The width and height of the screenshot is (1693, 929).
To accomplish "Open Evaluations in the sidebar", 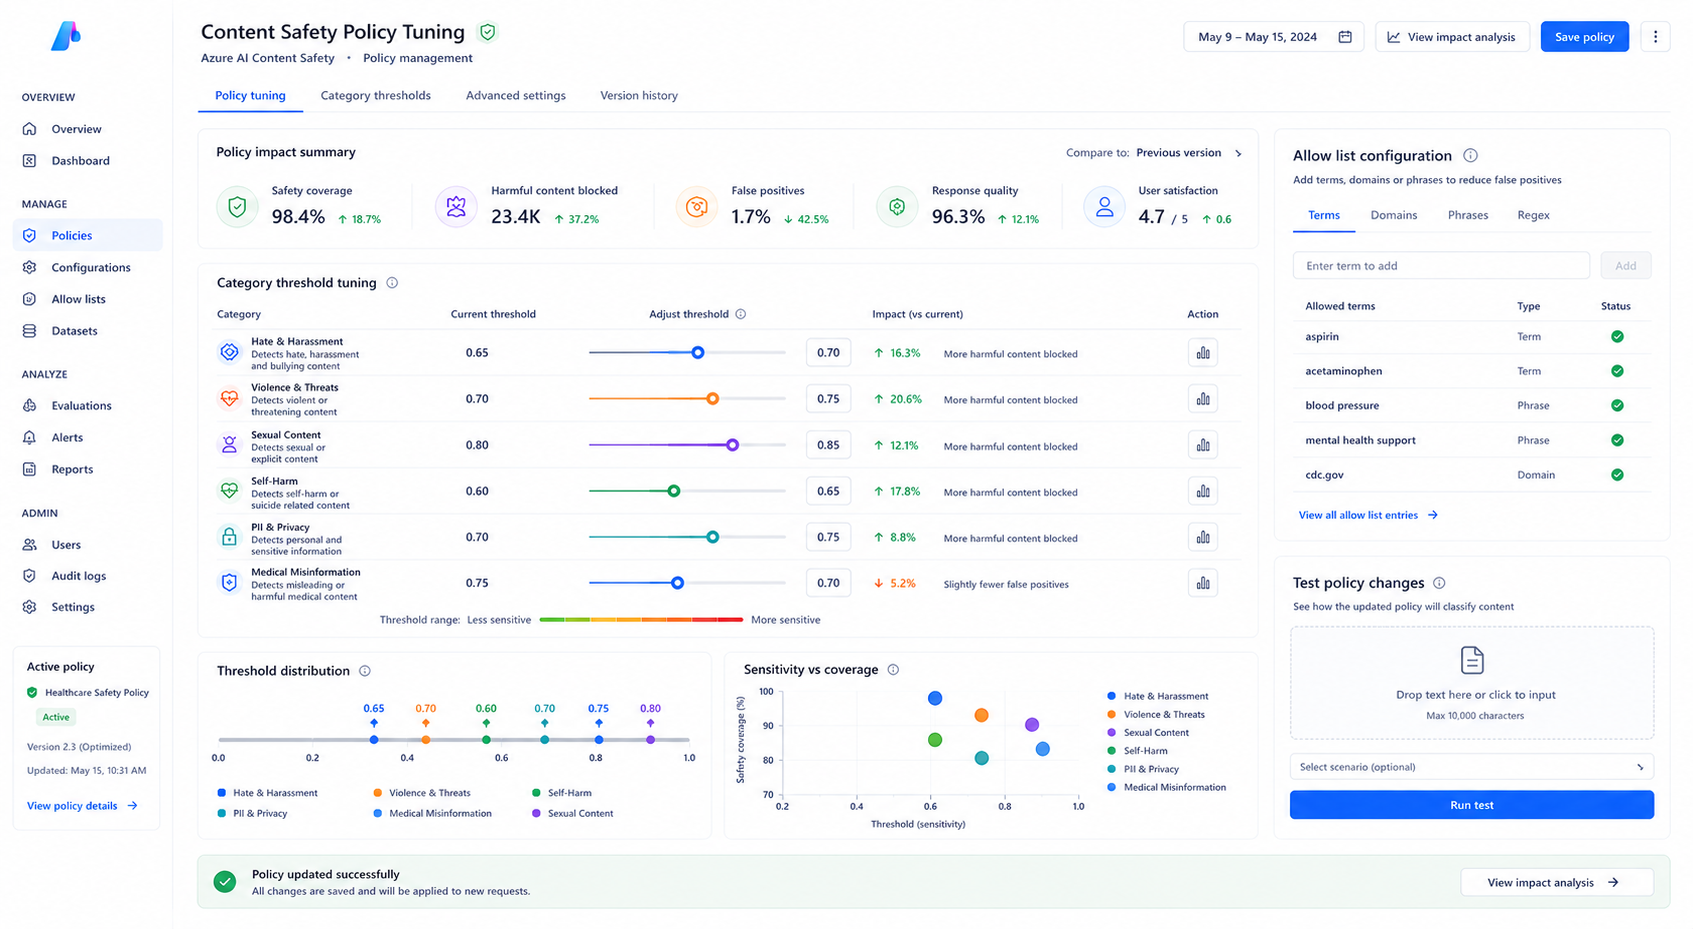I will [x=81, y=406].
